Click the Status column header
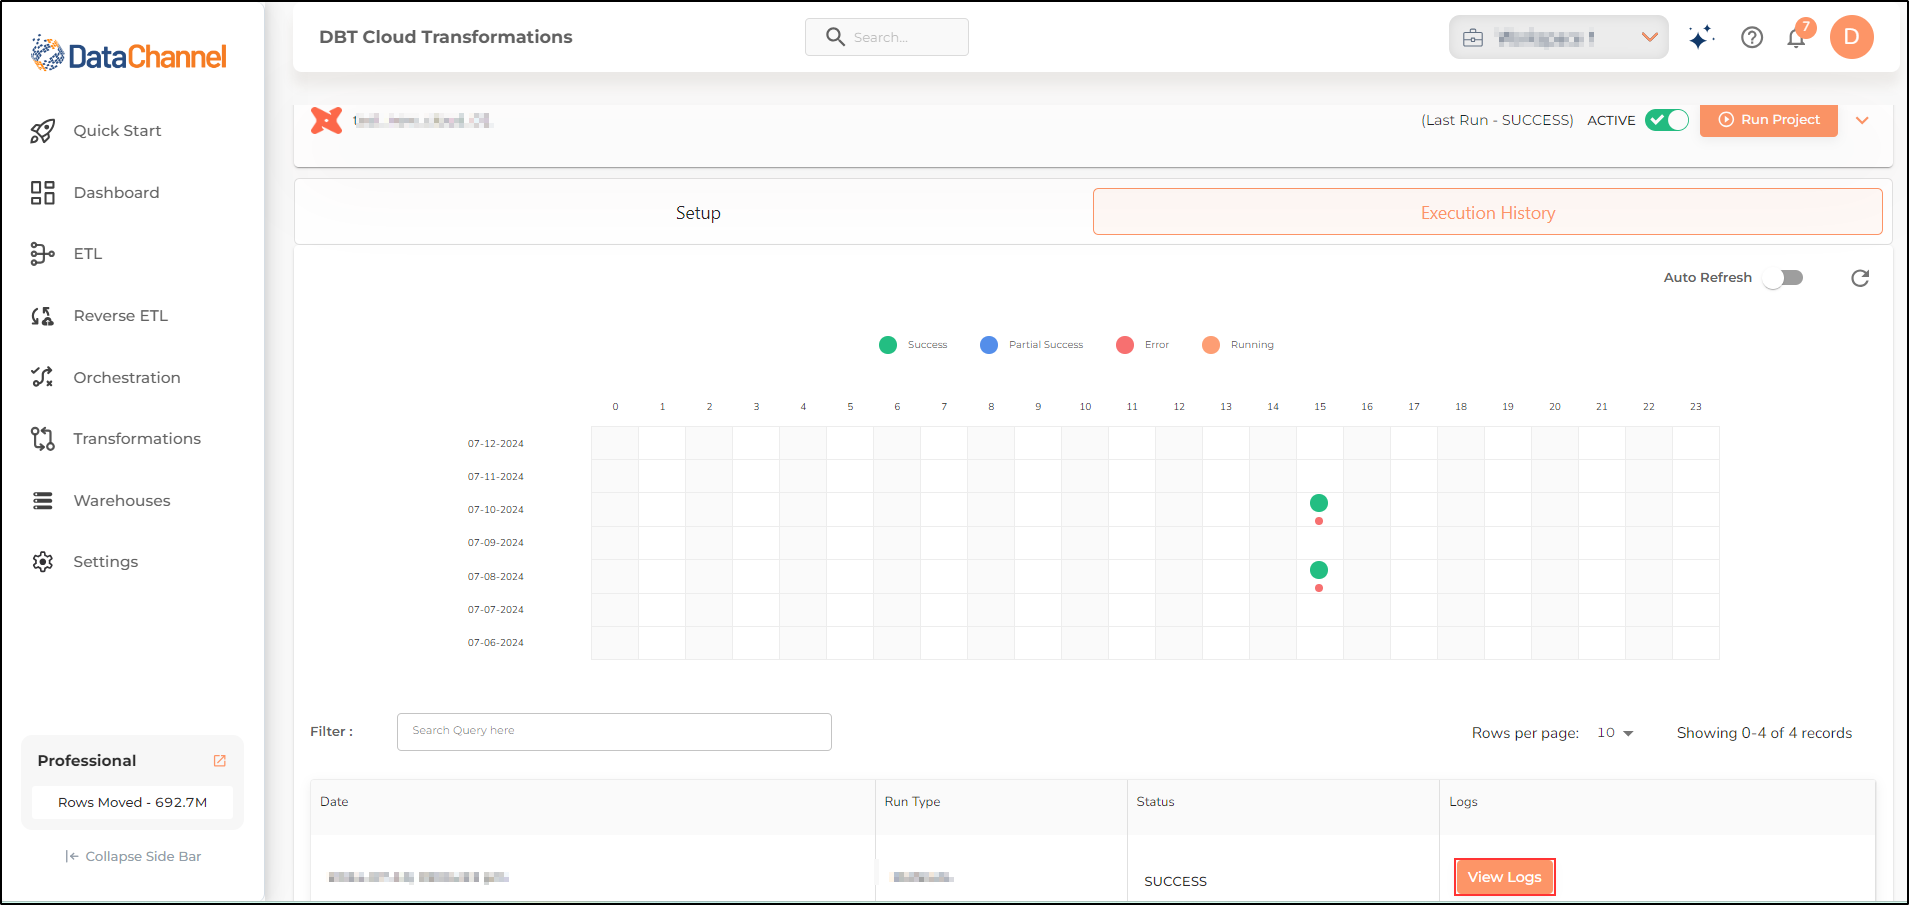This screenshot has width=1909, height=905. click(1155, 802)
